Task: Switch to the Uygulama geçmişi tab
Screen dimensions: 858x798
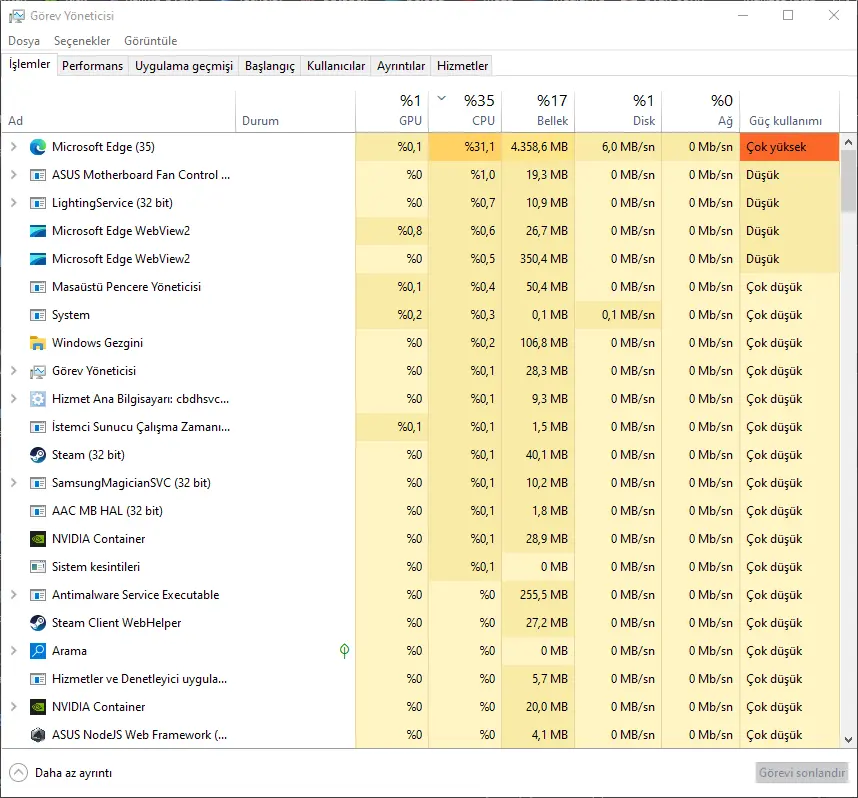Action: click(184, 66)
